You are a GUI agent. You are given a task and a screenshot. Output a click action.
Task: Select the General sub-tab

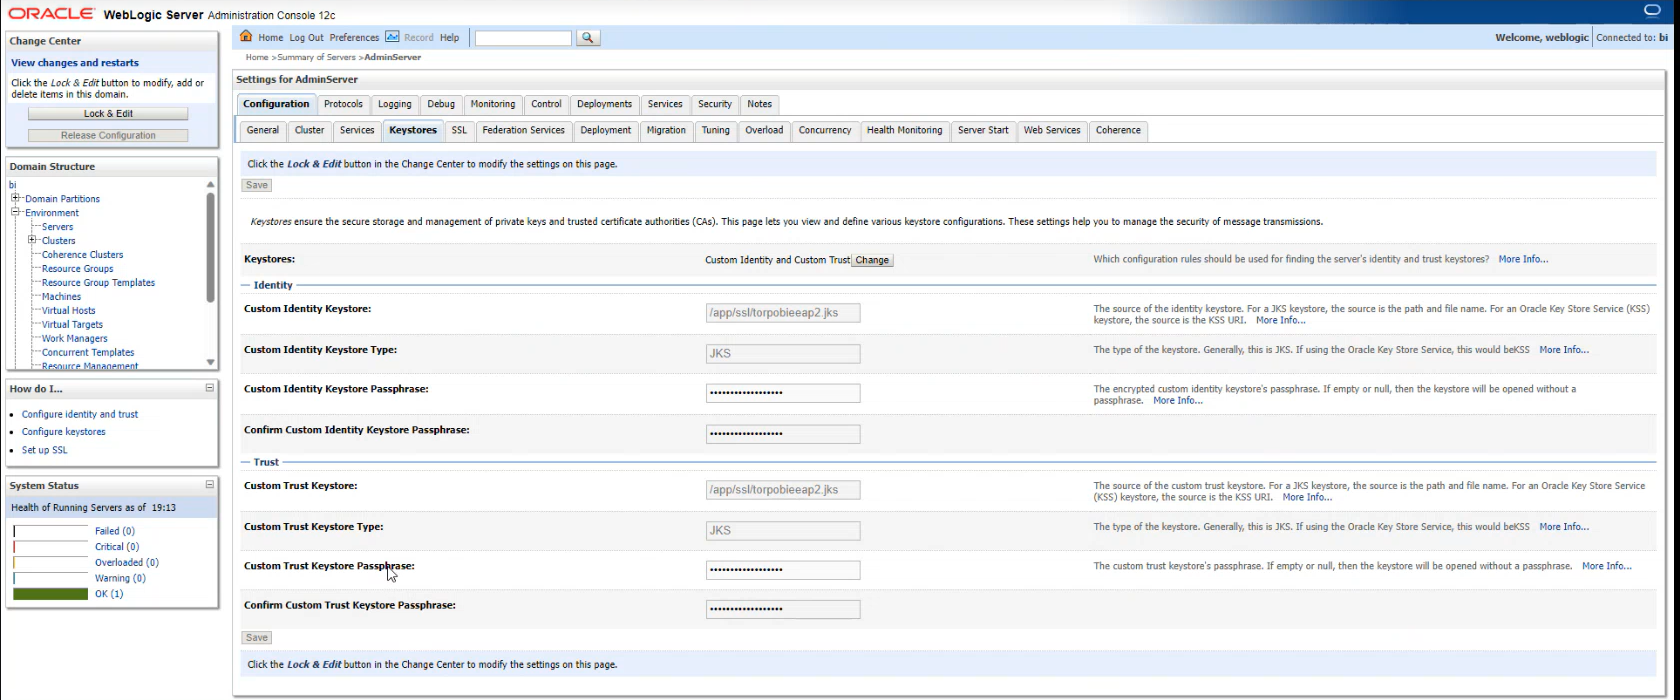coord(263,130)
